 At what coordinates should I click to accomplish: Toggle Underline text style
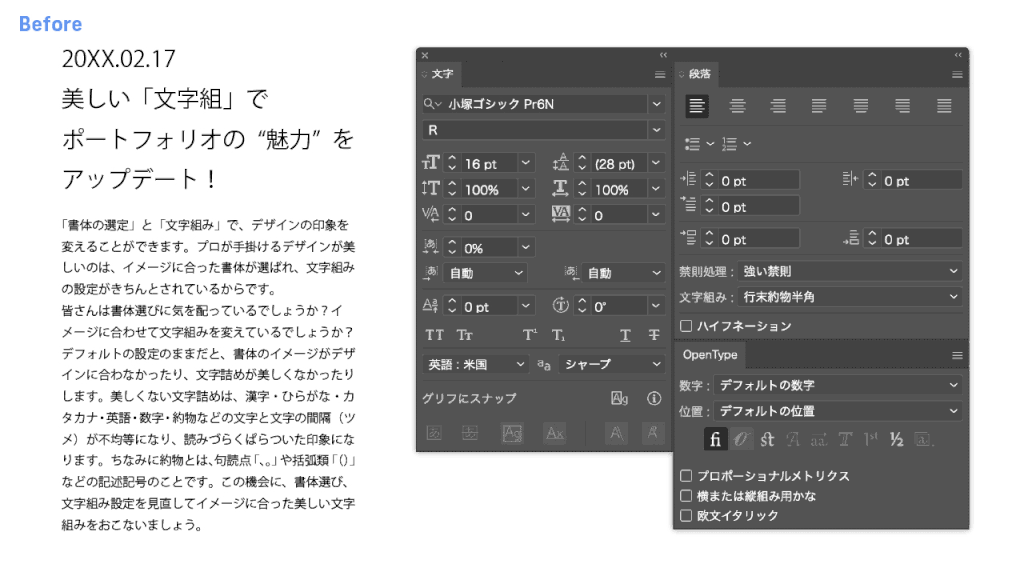tap(625, 335)
